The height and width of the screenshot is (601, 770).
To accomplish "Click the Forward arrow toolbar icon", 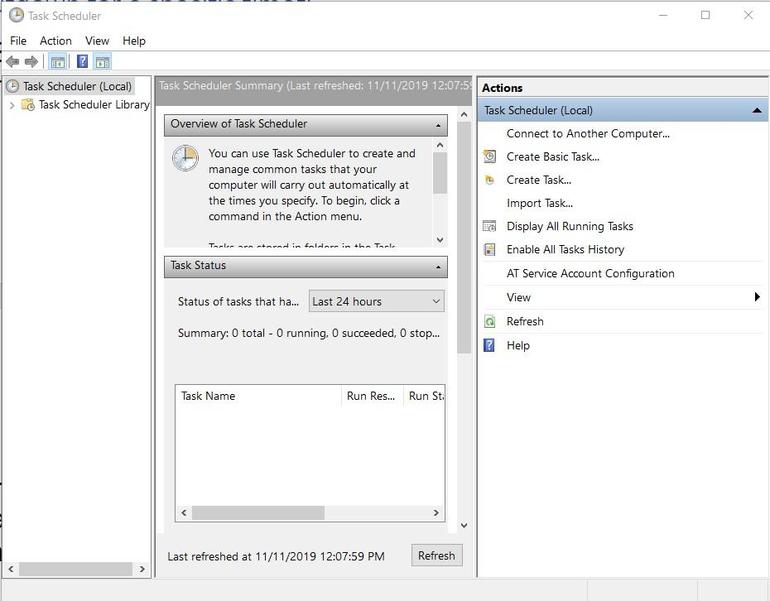I will tap(31, 61).
